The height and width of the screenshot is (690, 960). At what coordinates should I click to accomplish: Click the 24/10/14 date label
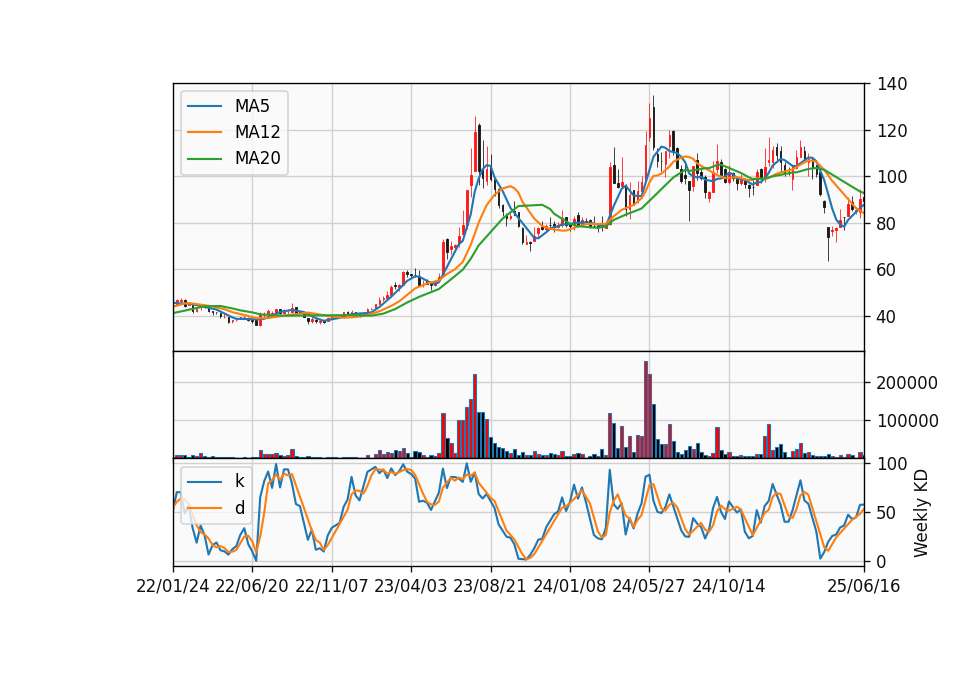[729, 586]
